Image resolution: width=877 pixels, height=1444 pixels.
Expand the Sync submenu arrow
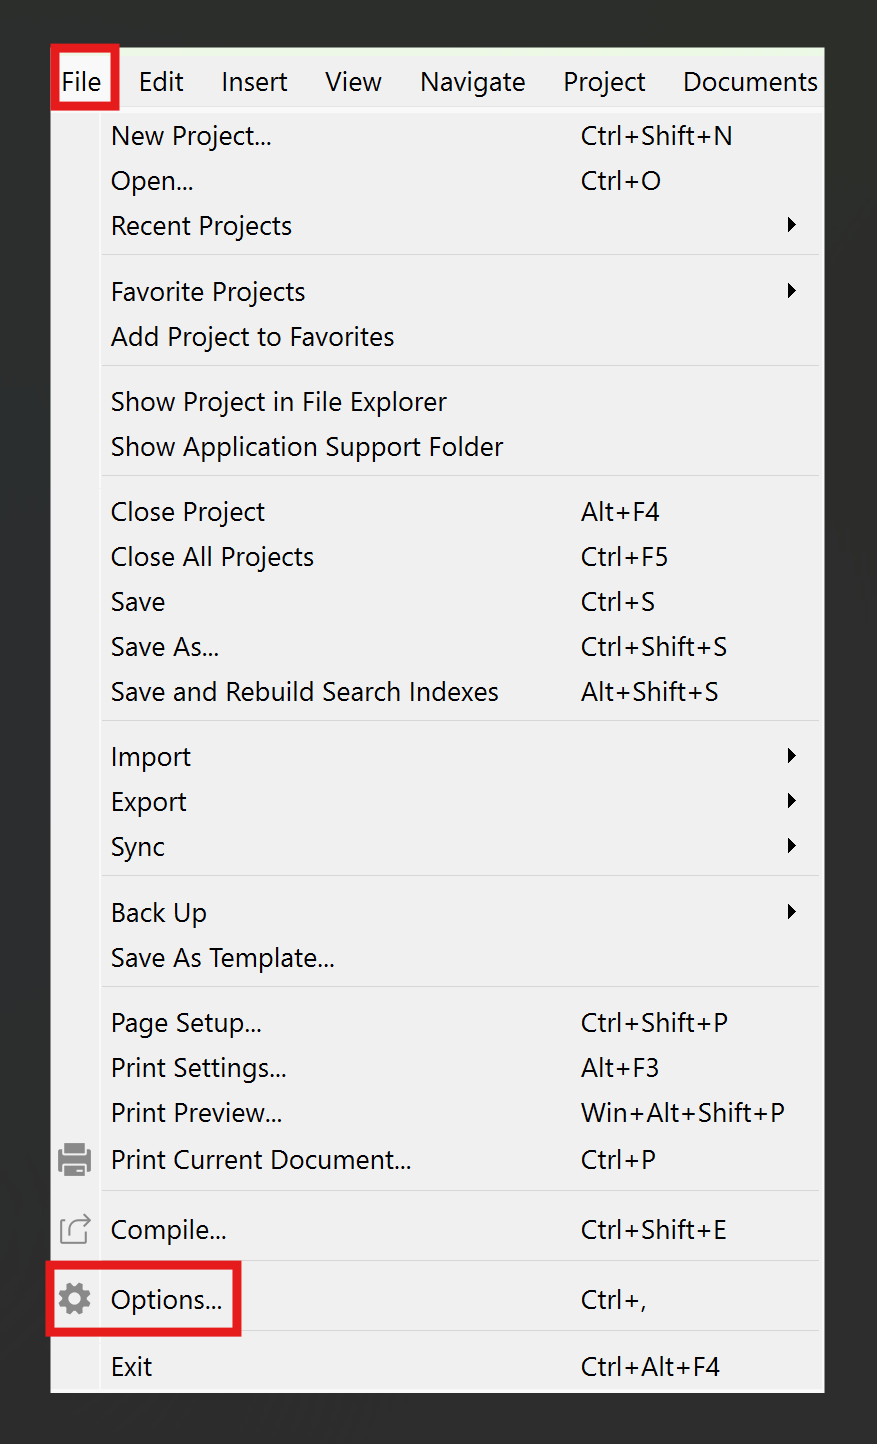point(791,846)
